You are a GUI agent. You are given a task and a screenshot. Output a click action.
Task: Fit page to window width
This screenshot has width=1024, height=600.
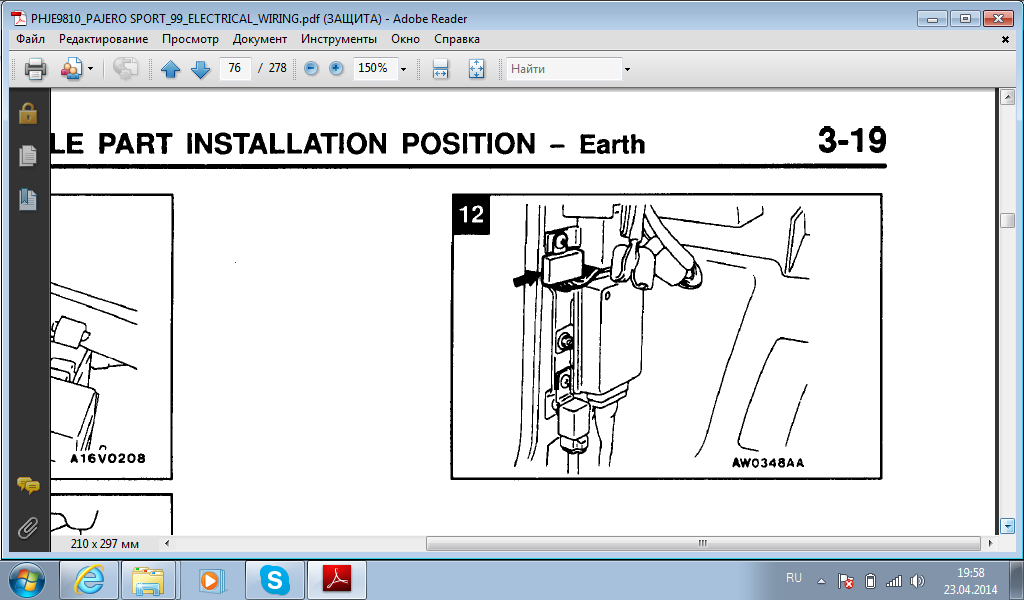[440, 69]
